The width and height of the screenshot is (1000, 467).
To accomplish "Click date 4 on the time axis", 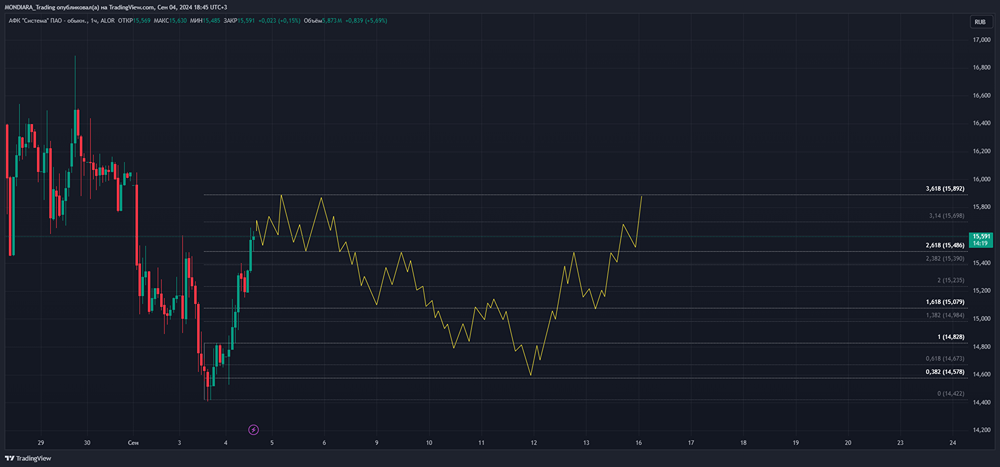I will tap(226, 443).
